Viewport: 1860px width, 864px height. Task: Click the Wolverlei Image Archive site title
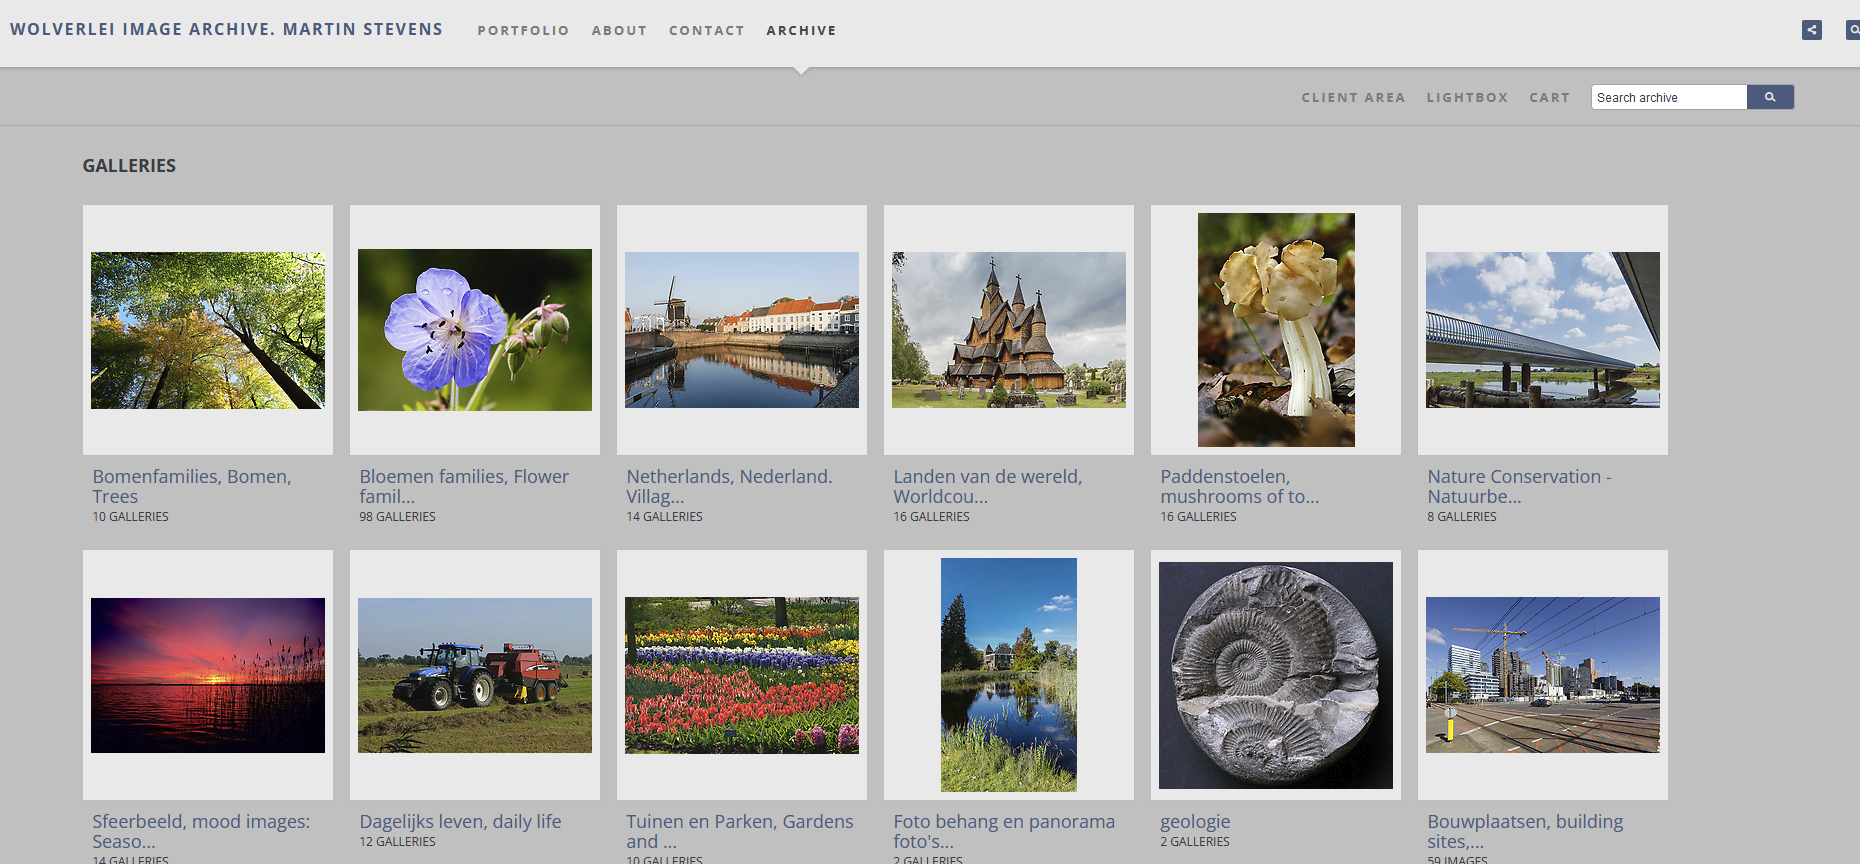(226, 29)
